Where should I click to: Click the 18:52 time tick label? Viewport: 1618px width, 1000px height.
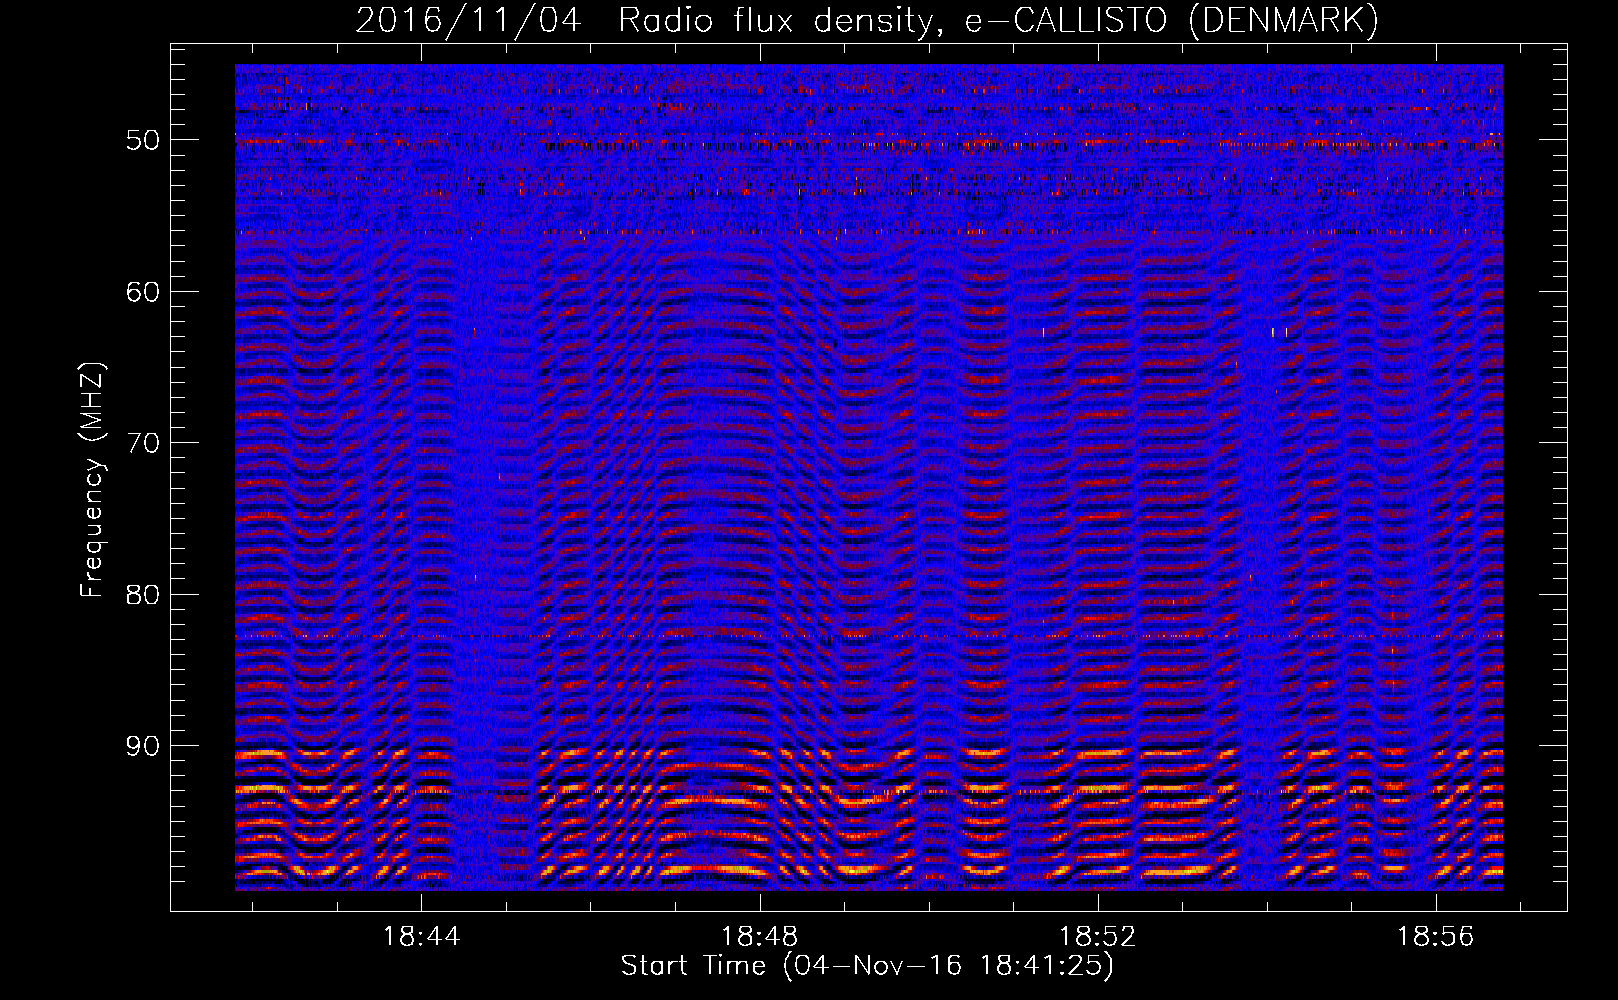1098,937
